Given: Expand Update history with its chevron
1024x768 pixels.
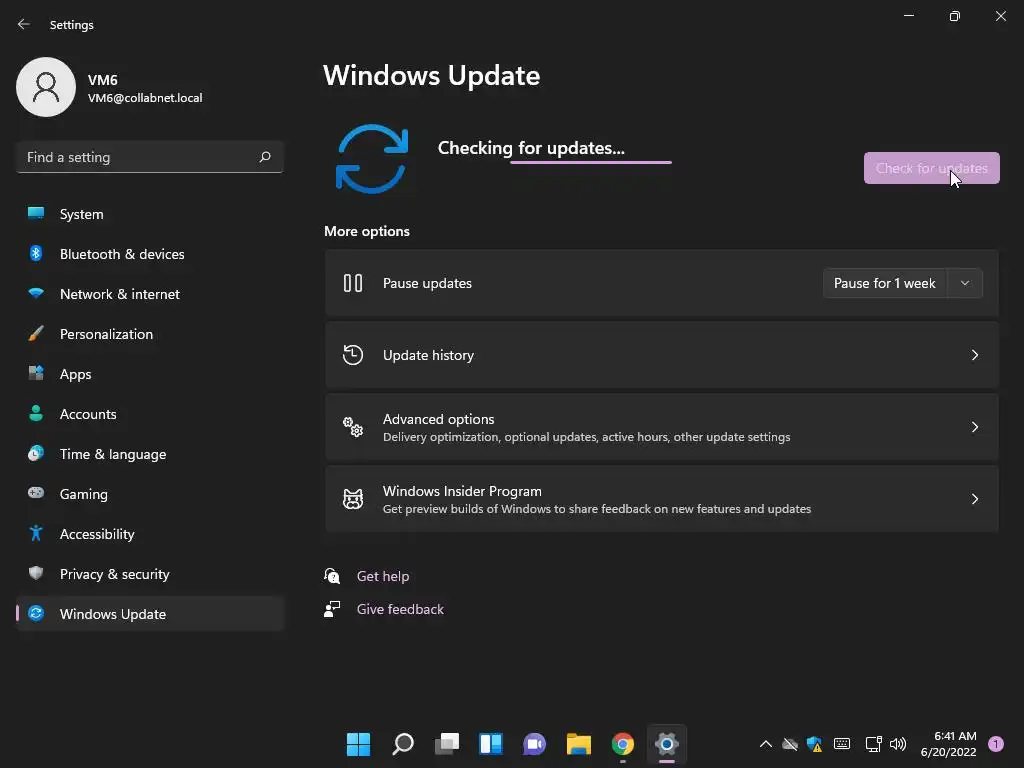Looking at the screenshot, I should click(974, 355).
